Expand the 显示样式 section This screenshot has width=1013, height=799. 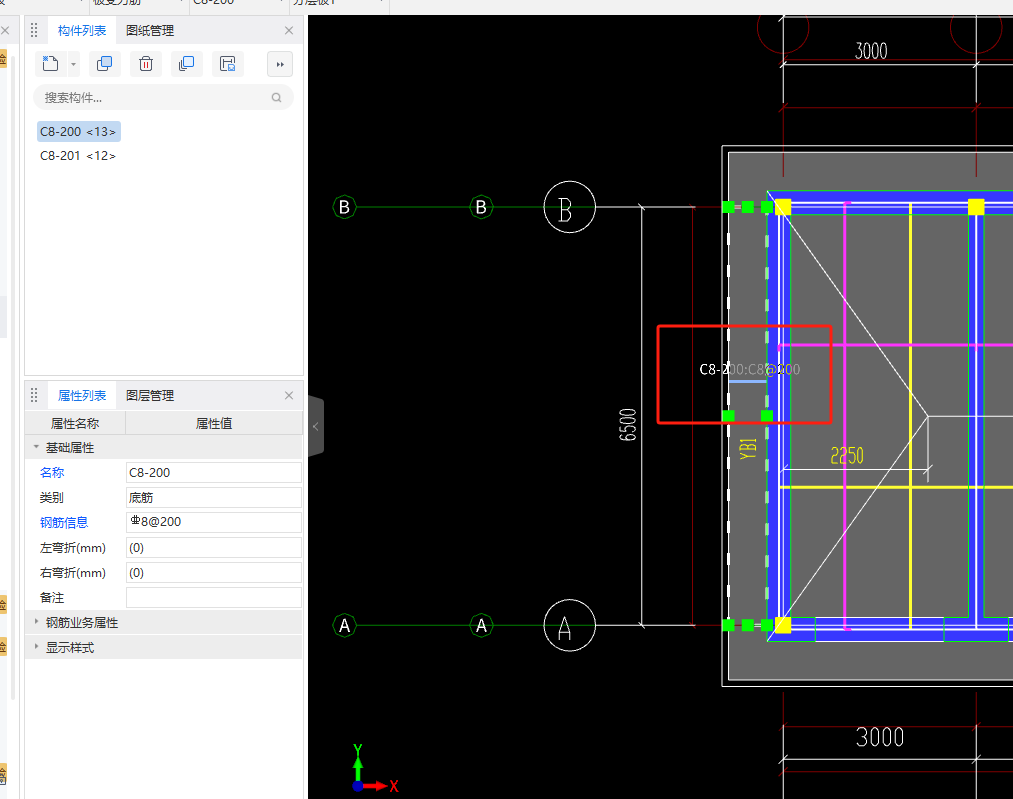[36, 647]
